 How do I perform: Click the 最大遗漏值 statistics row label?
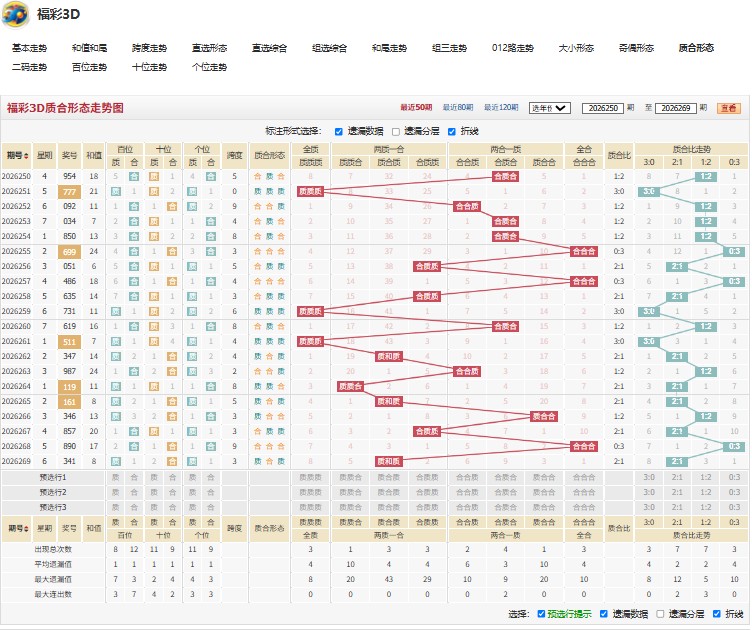(53, 579)
